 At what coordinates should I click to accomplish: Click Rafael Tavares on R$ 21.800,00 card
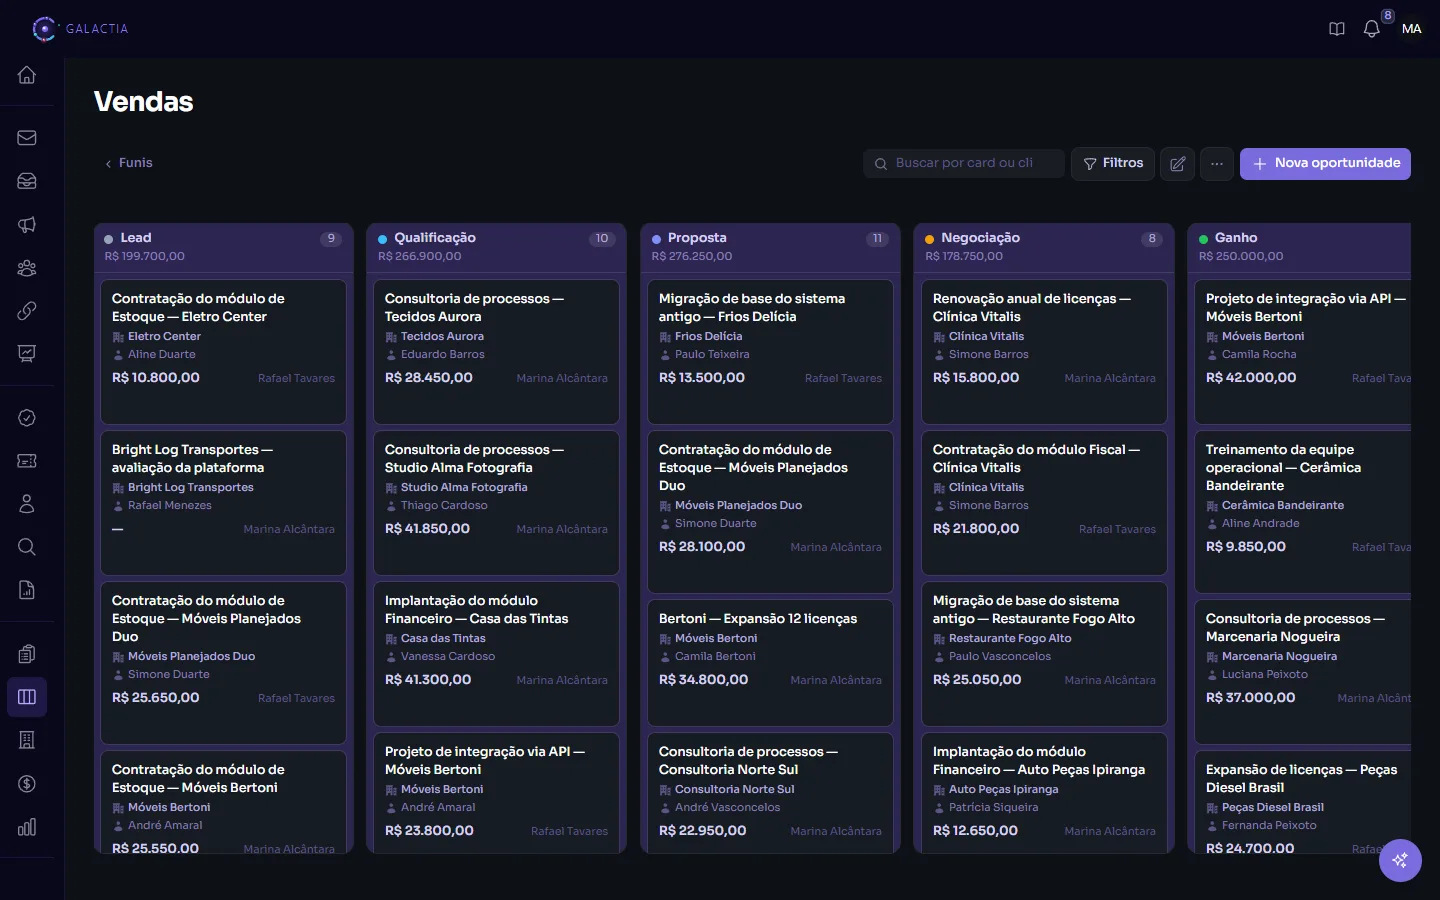pos(1117,530)
